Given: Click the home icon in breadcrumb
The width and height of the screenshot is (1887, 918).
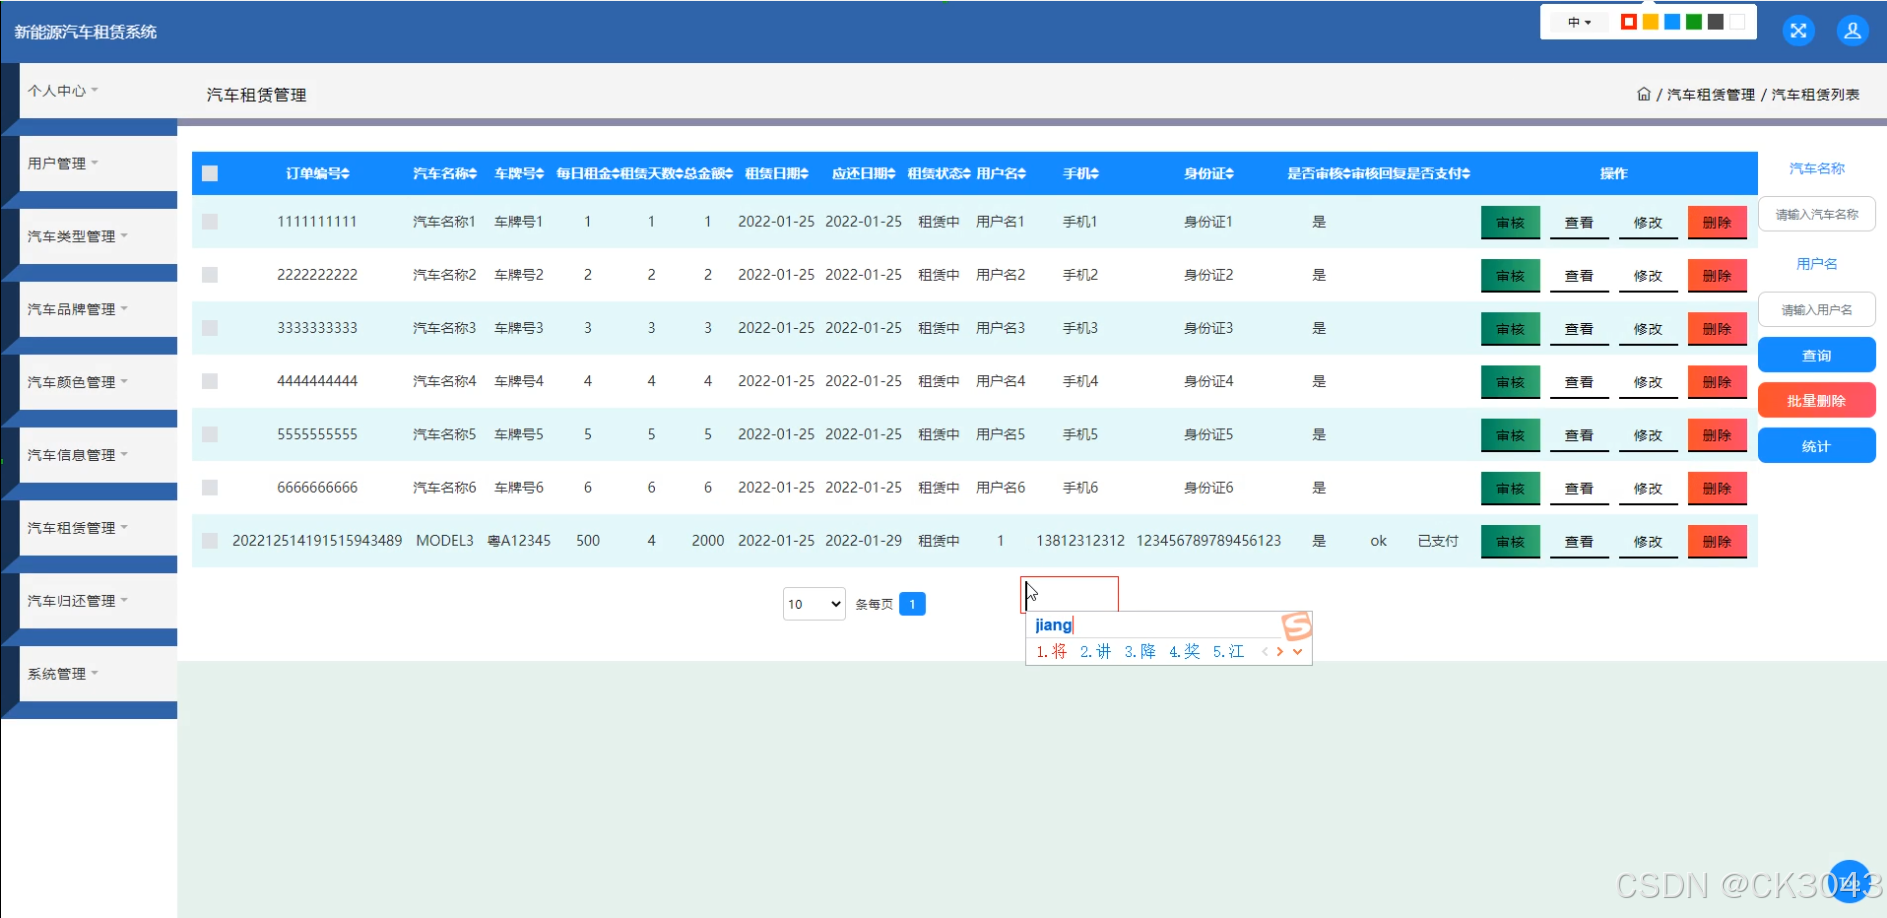Looking at the screenshot, I should click(1644, 94).
